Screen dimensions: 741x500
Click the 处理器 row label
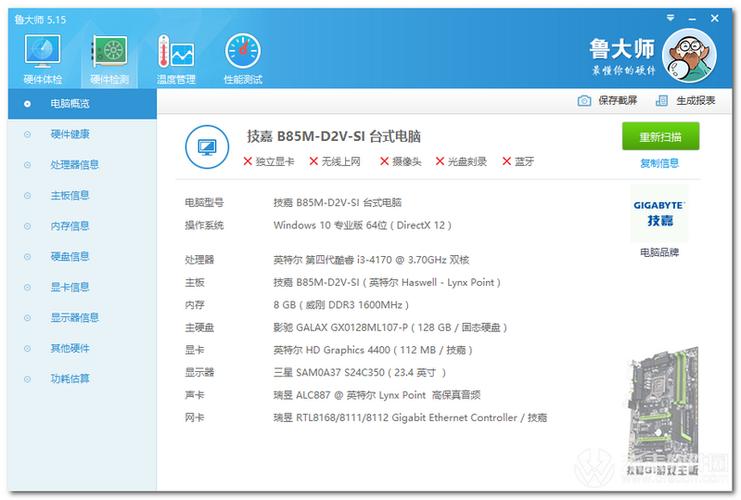(x=199, y=260)
